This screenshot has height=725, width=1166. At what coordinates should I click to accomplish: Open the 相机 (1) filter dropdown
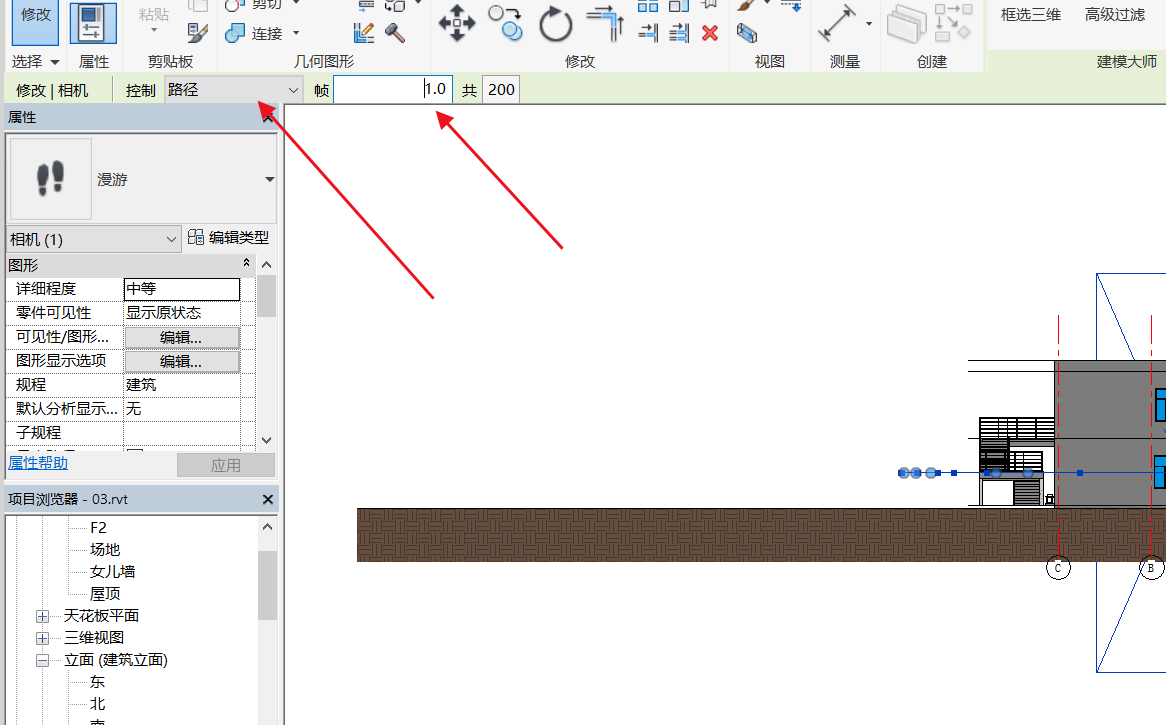[x=93, y=239]
